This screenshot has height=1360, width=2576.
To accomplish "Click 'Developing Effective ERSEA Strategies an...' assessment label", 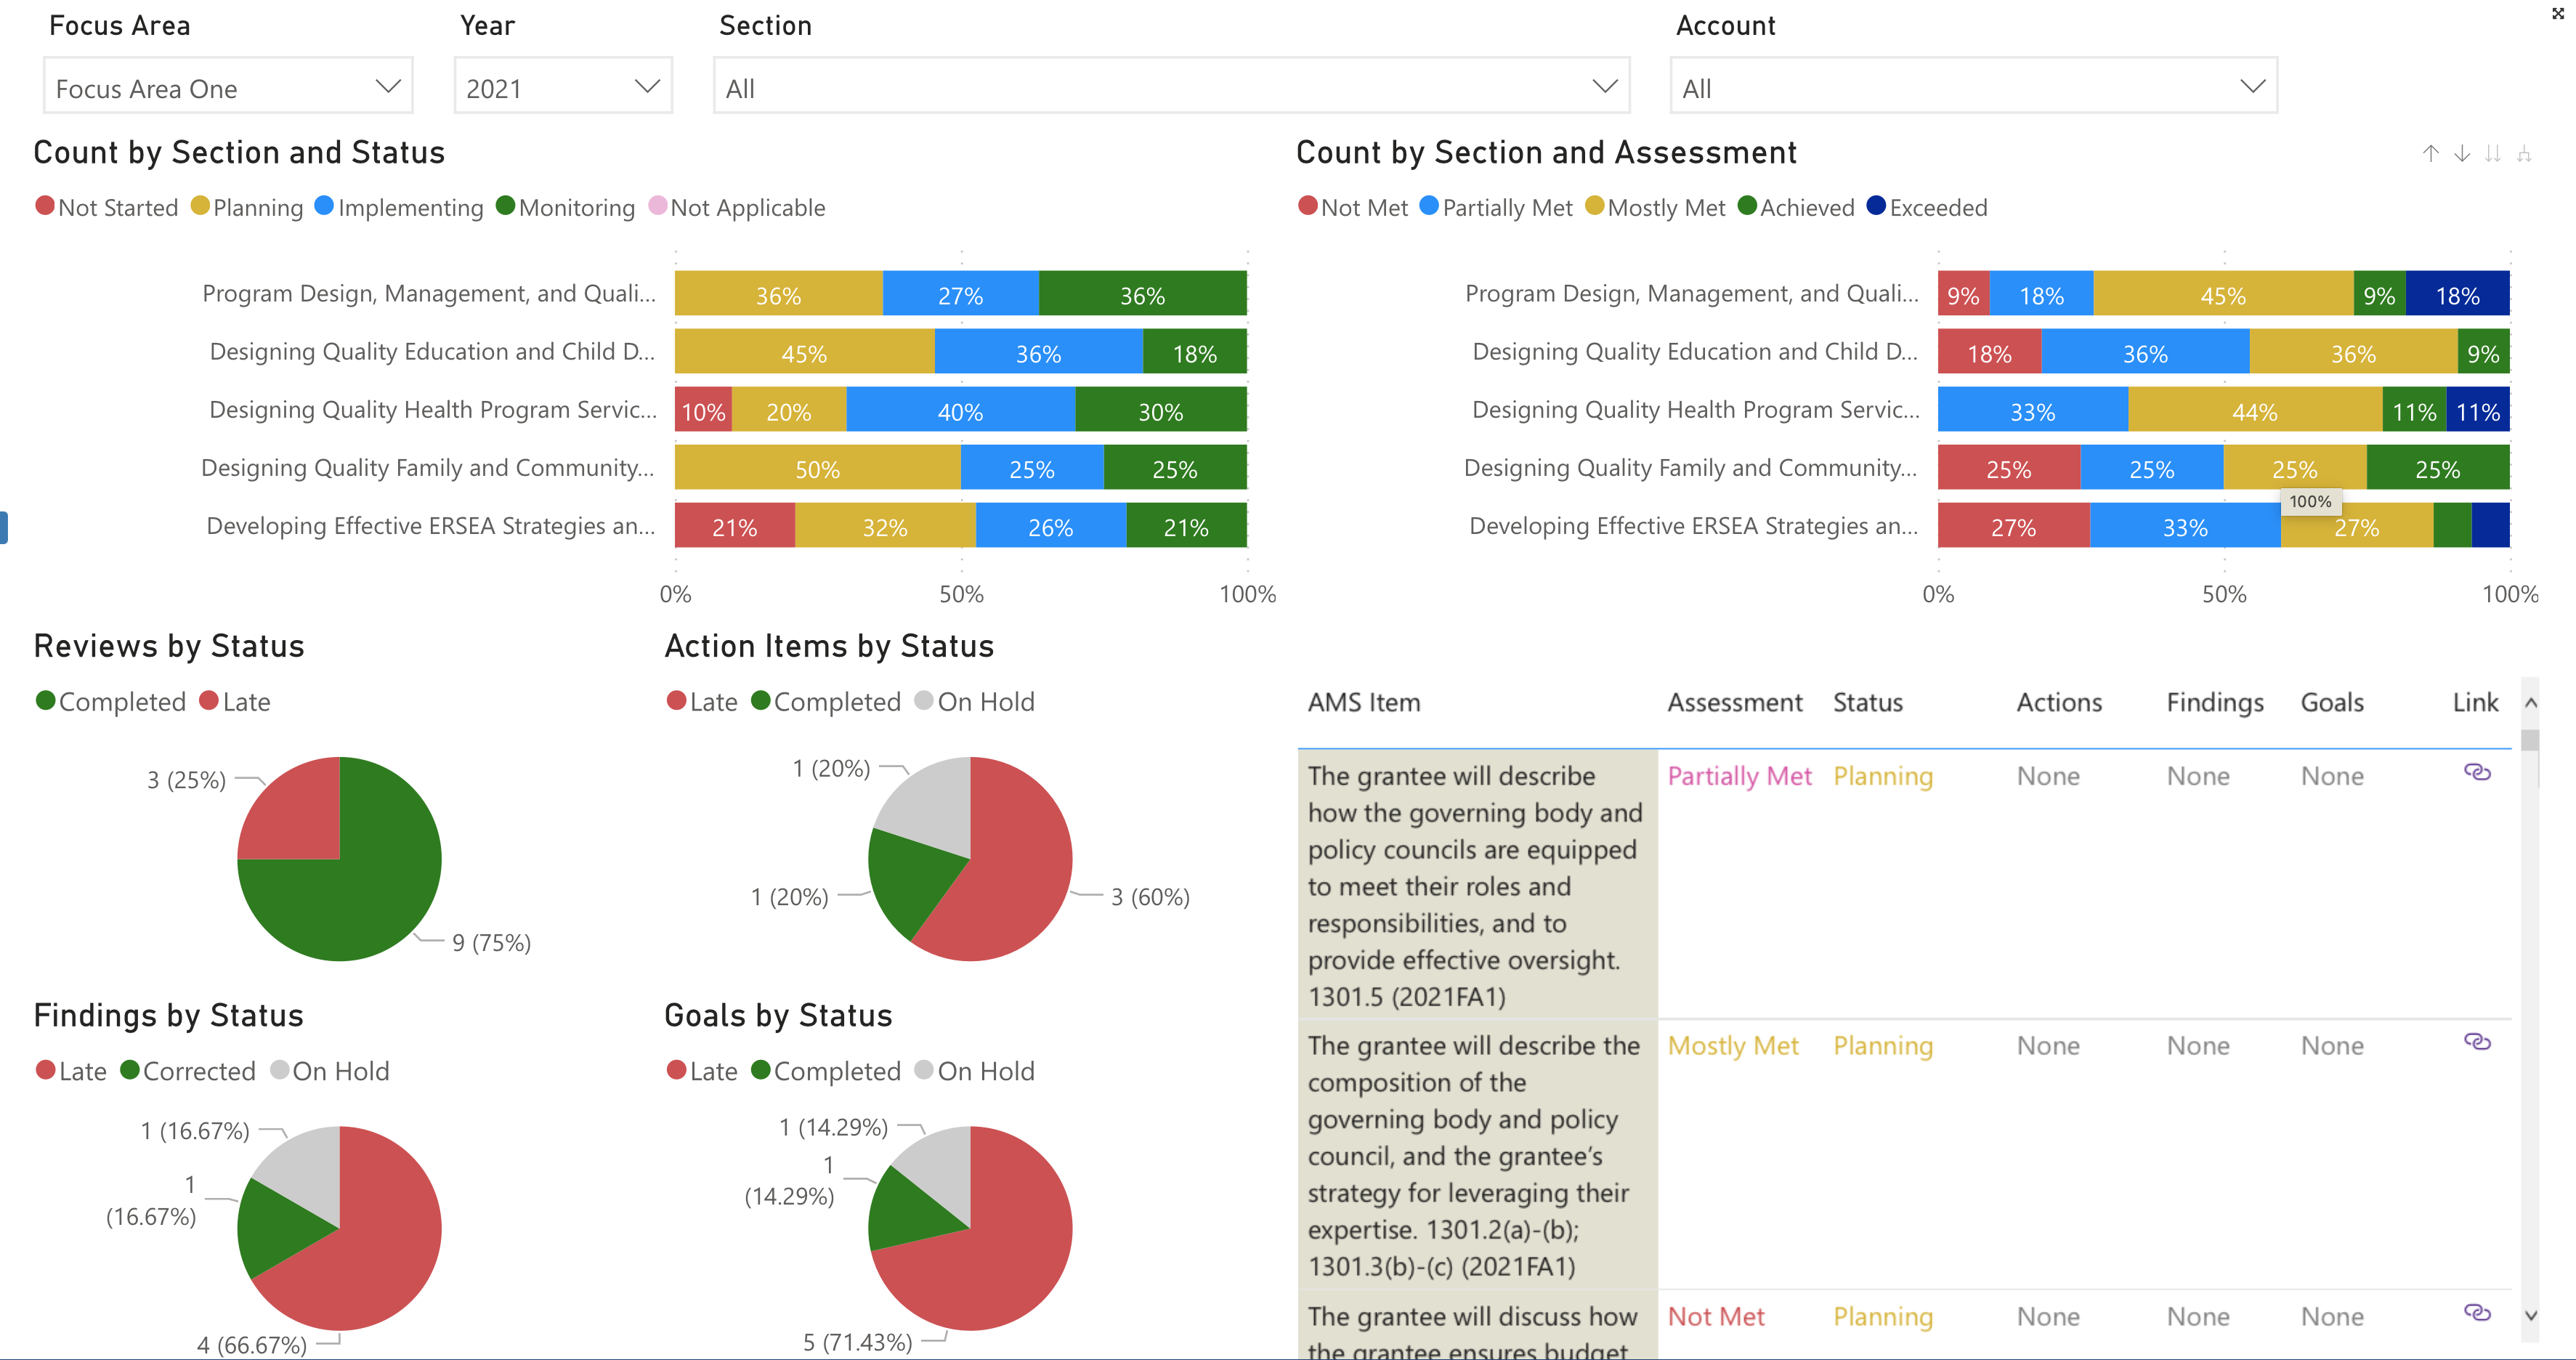I will click(1693, 526).
